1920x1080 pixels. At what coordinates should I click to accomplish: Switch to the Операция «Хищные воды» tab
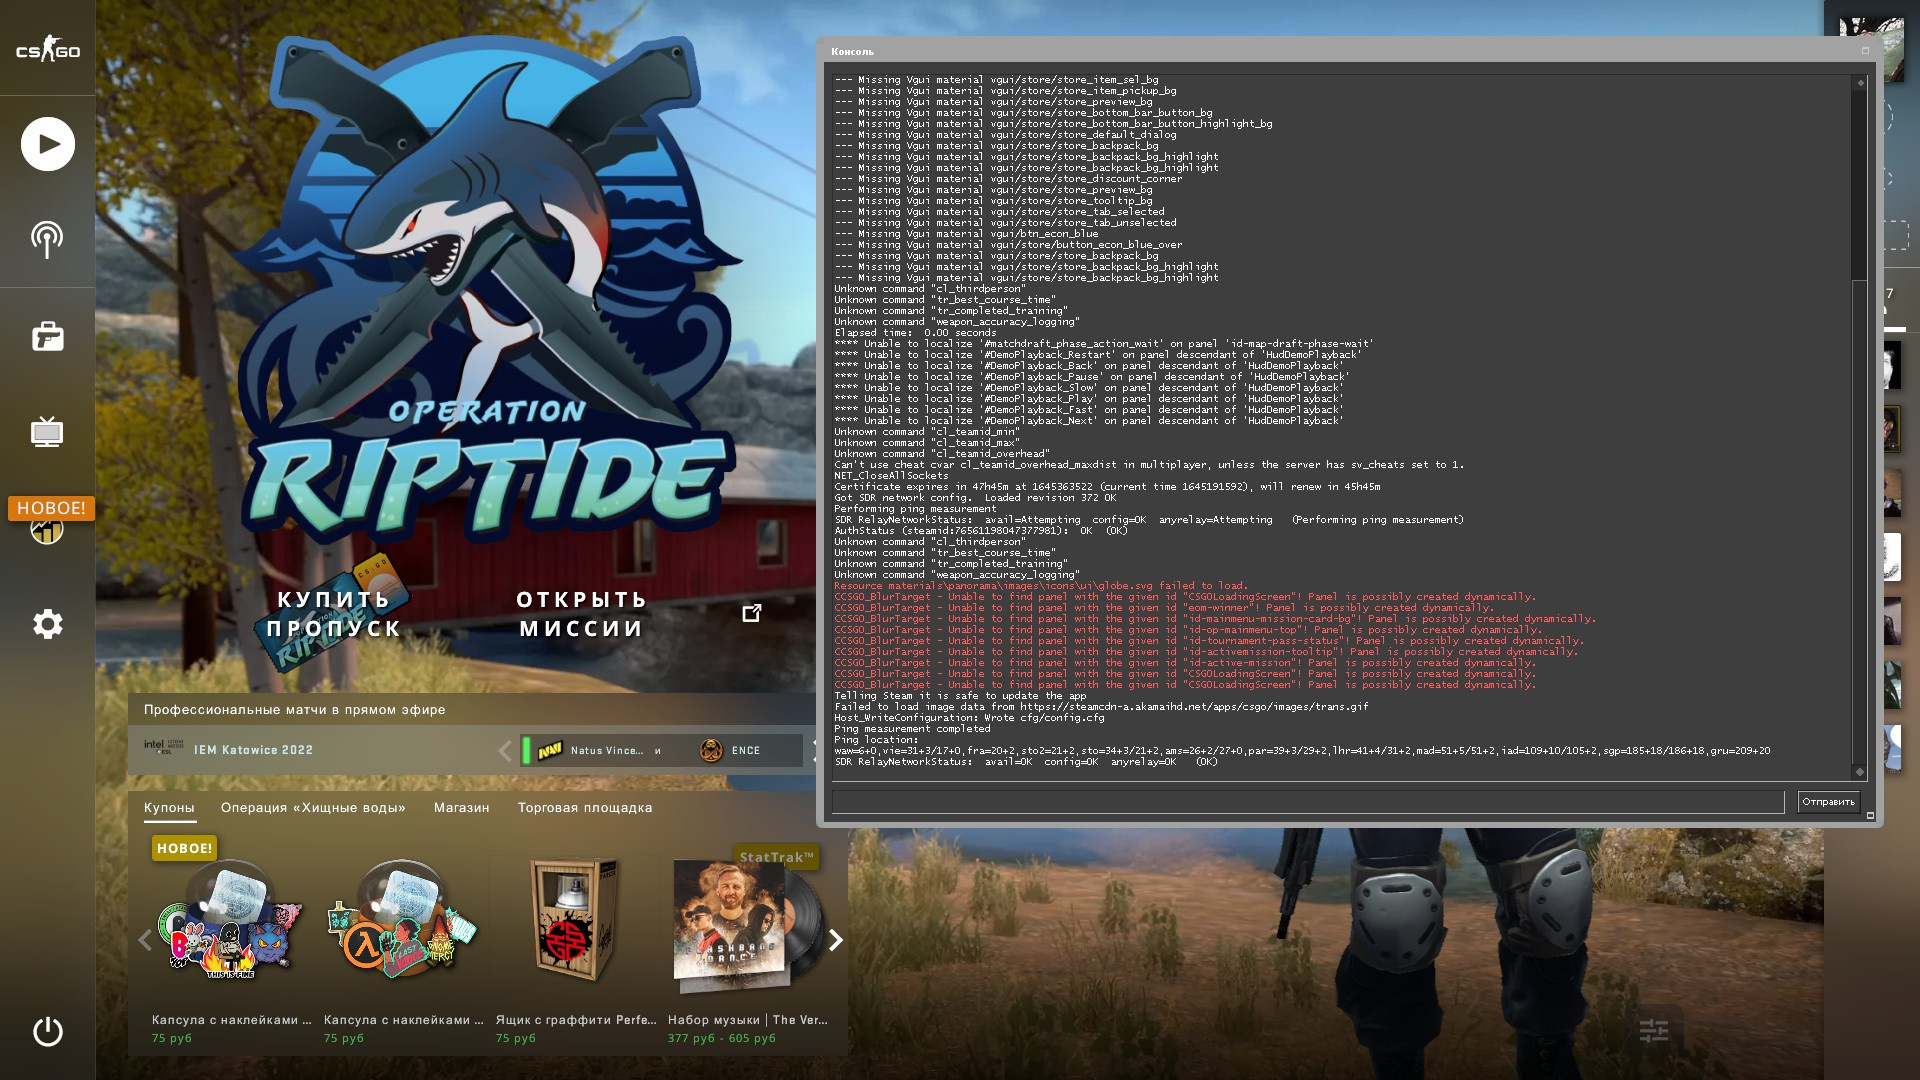click(313, 808)
